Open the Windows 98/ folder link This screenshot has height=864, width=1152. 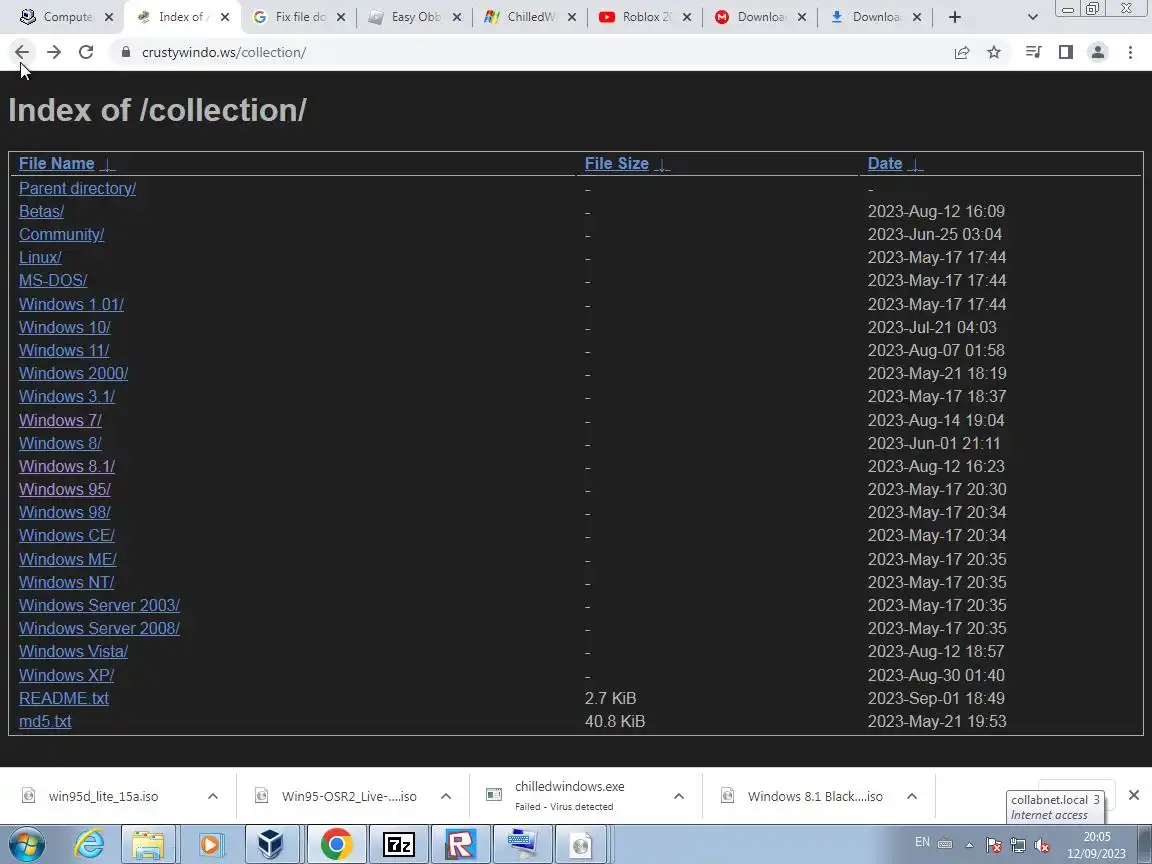[65, 513]
